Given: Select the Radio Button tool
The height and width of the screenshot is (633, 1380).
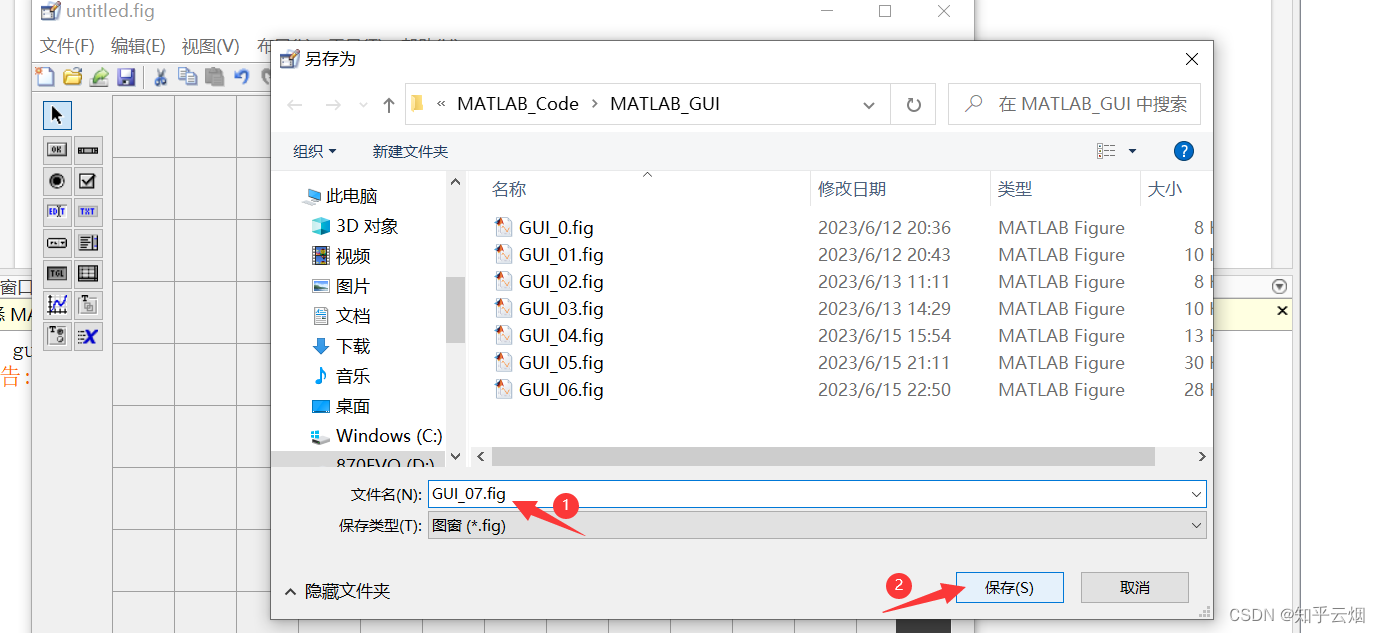Looking at the screenshot, I should 57,181.
